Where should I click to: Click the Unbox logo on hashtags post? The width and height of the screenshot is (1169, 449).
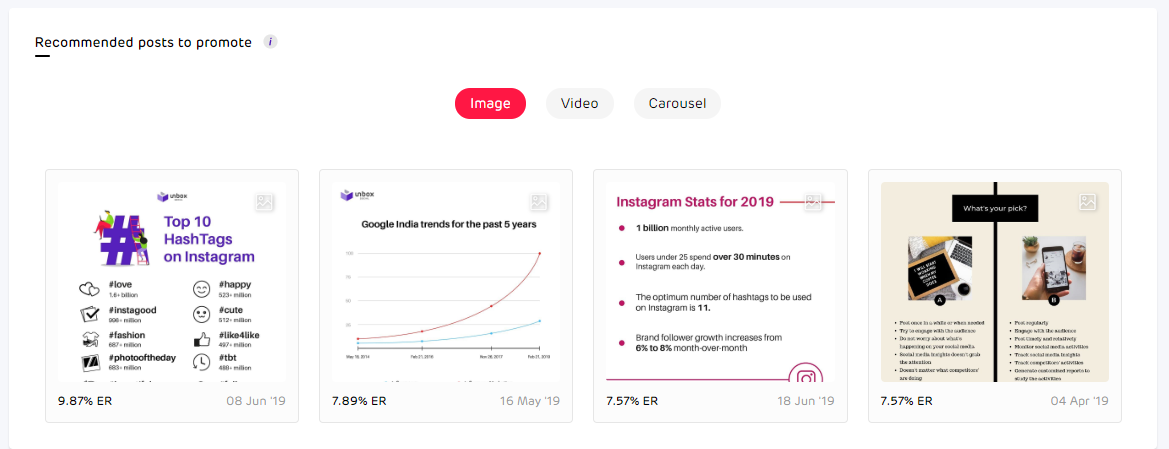(x=171, y=197)
